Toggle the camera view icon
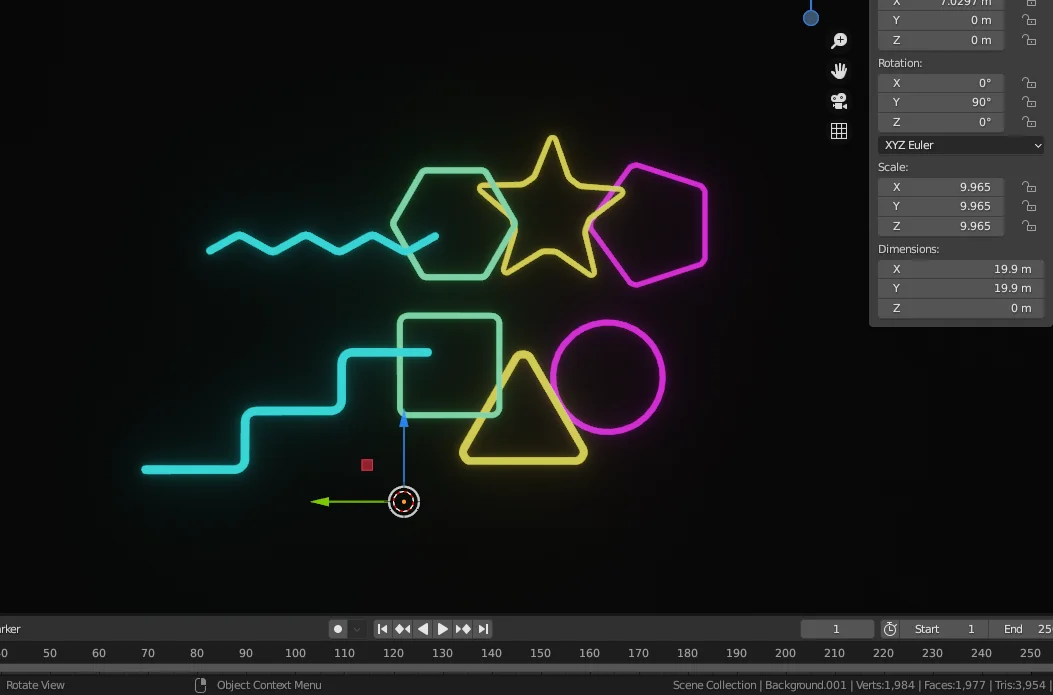 point(839,101)
